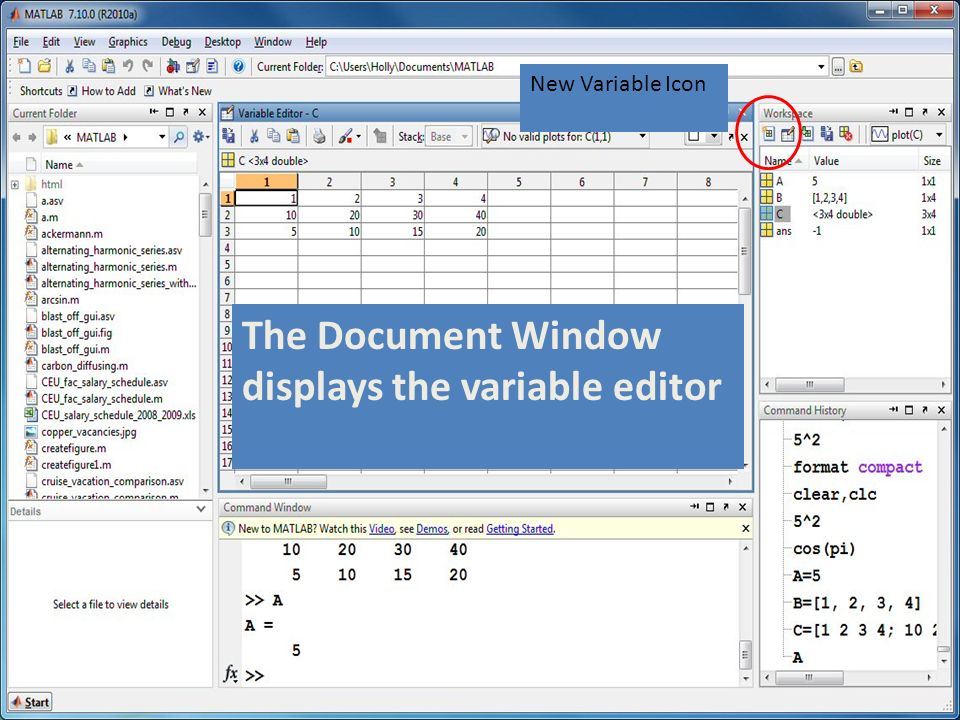Image resolution: width=960 pixels, height=720 pixels.
Task: Select format compact in Command History
Action: pyautogui.click(x=857, y=467)
